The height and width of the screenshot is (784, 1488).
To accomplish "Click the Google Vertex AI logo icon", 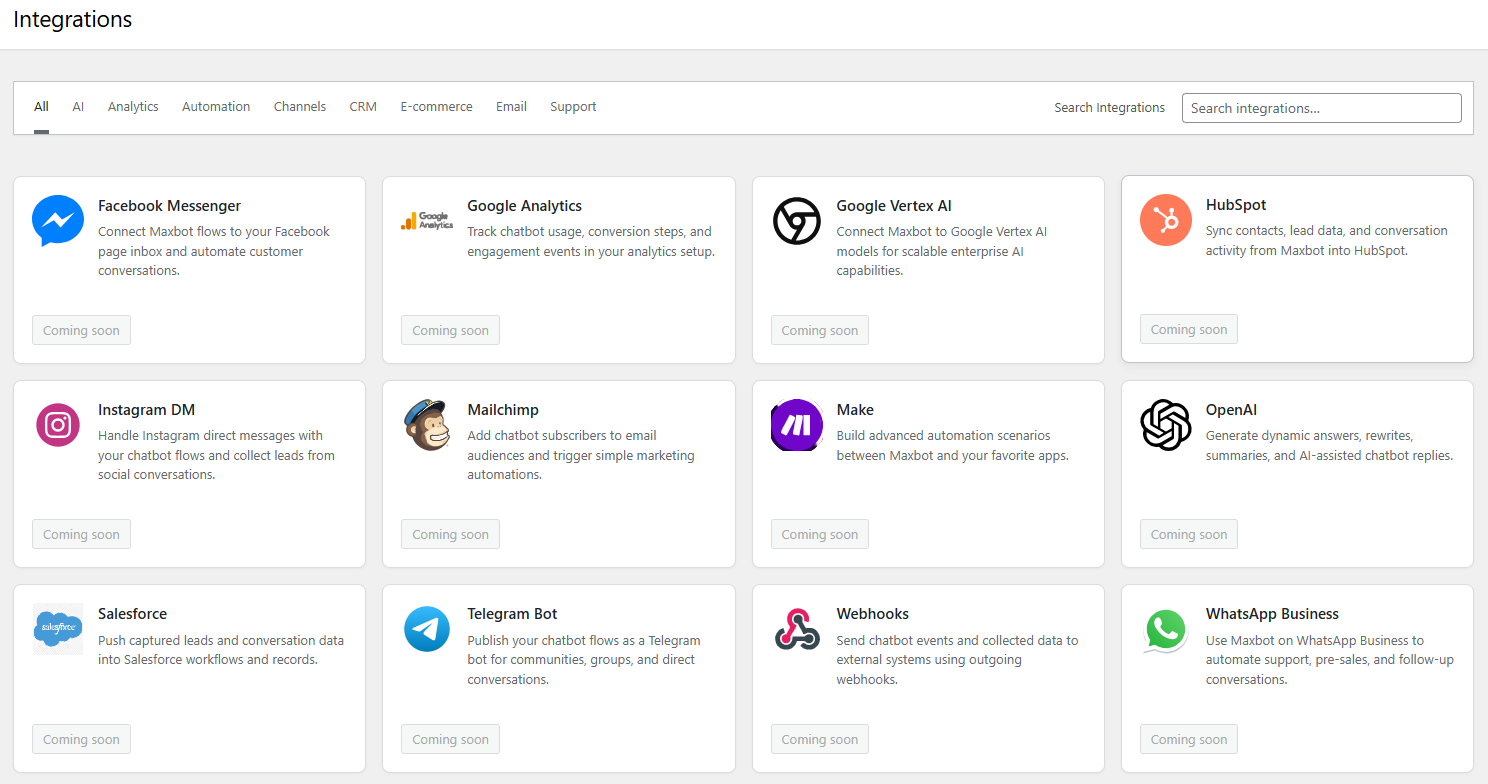I will [x=797, y=221].
